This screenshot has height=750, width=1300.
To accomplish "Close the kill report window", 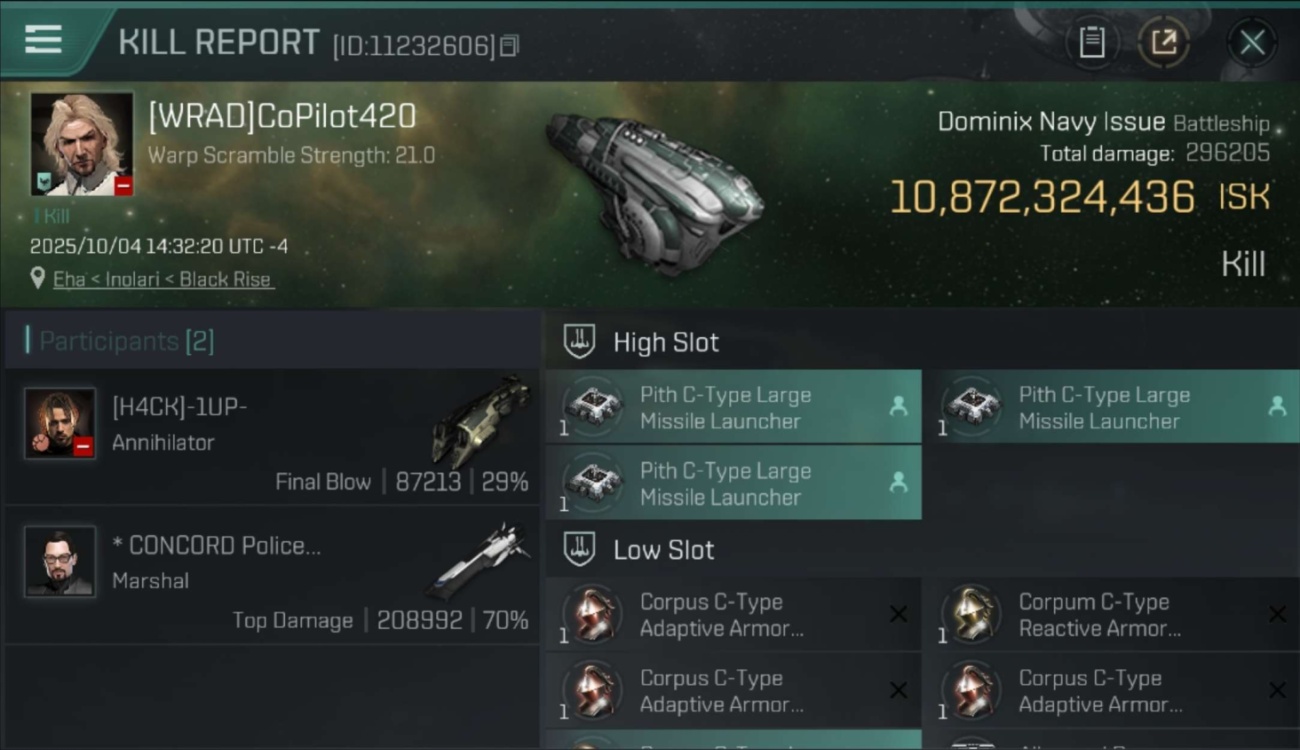I will pos(1252,42).
